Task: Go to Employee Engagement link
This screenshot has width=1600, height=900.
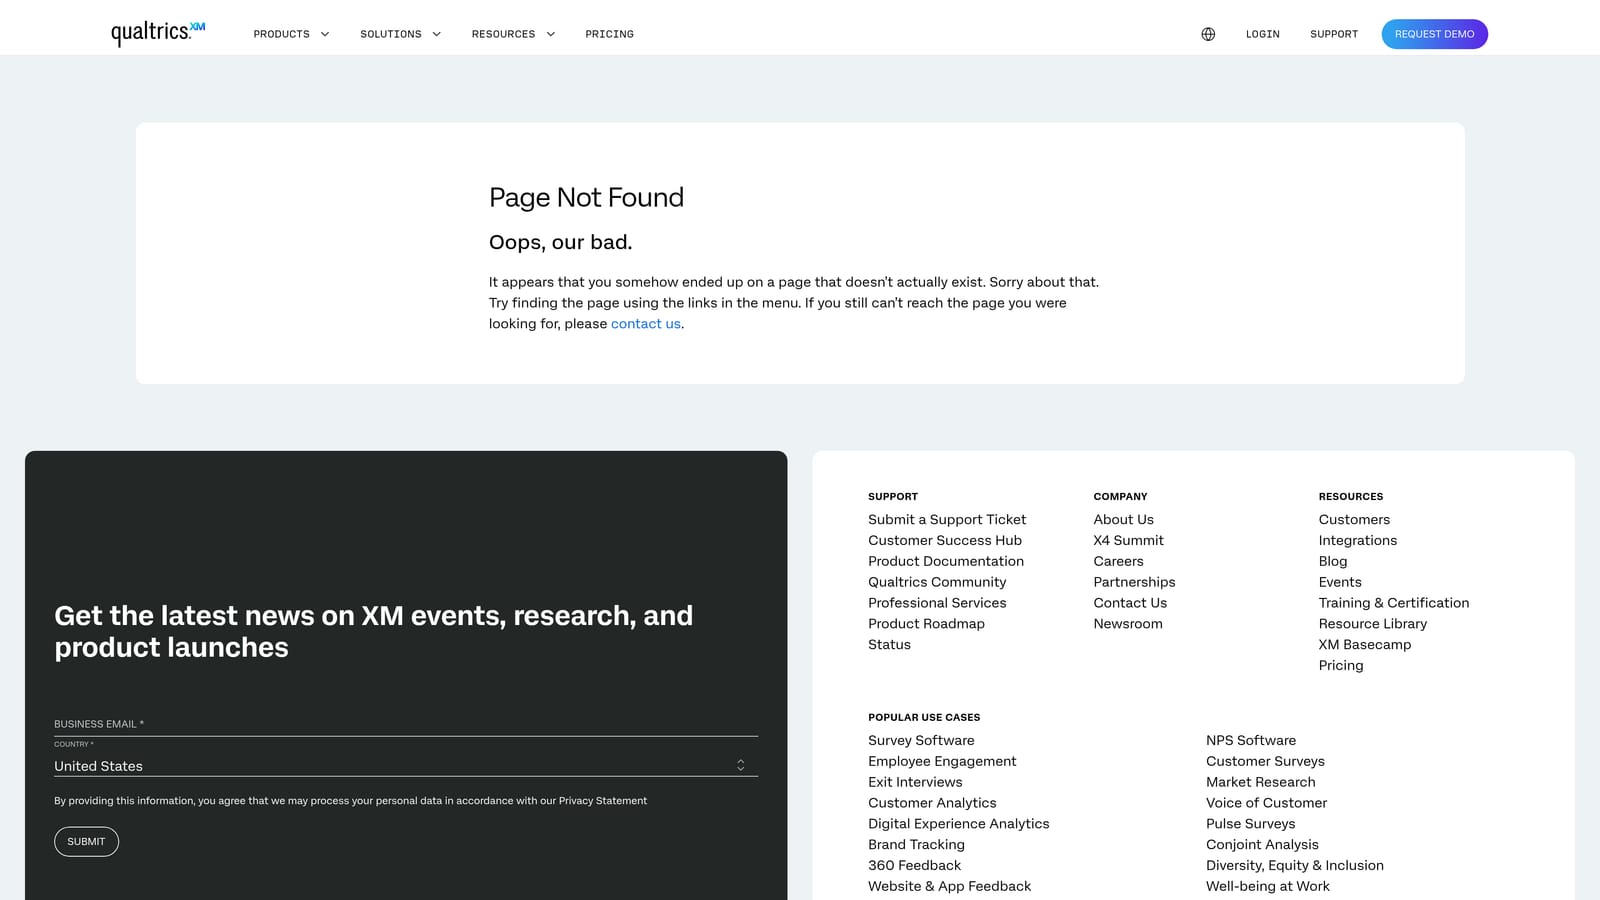Action: pyautogui.click(x=942, y=762)
